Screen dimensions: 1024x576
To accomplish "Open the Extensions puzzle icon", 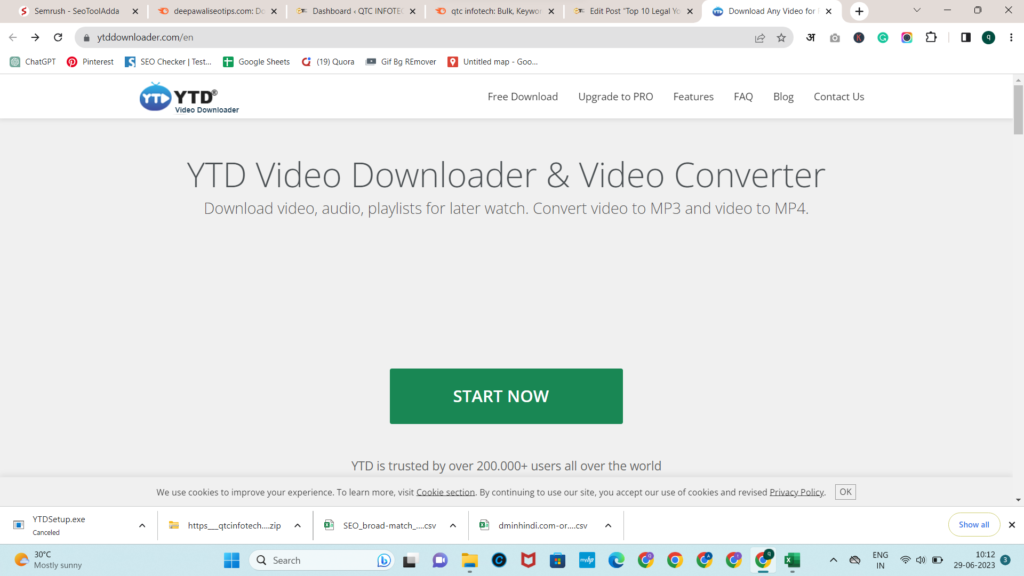I will click(931, 37).
